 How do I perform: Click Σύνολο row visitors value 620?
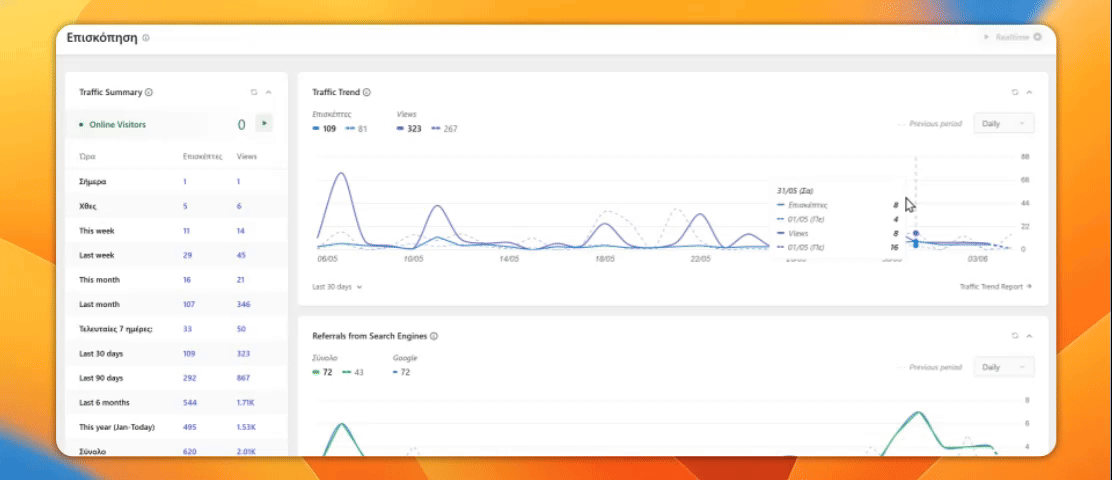pos(189,451)
